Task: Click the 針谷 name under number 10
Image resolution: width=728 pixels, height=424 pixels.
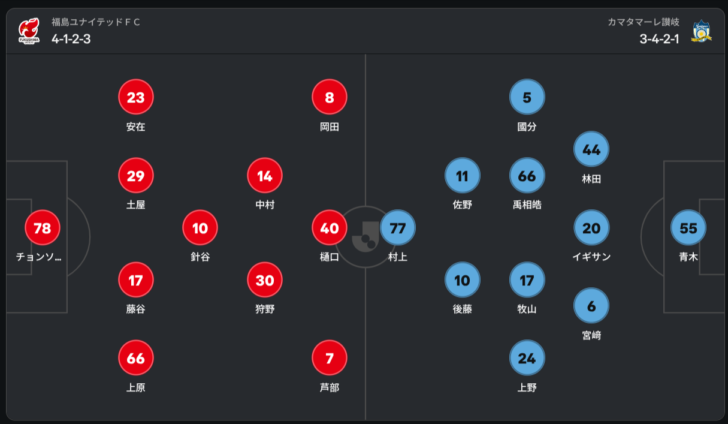Action: [200, 257]
